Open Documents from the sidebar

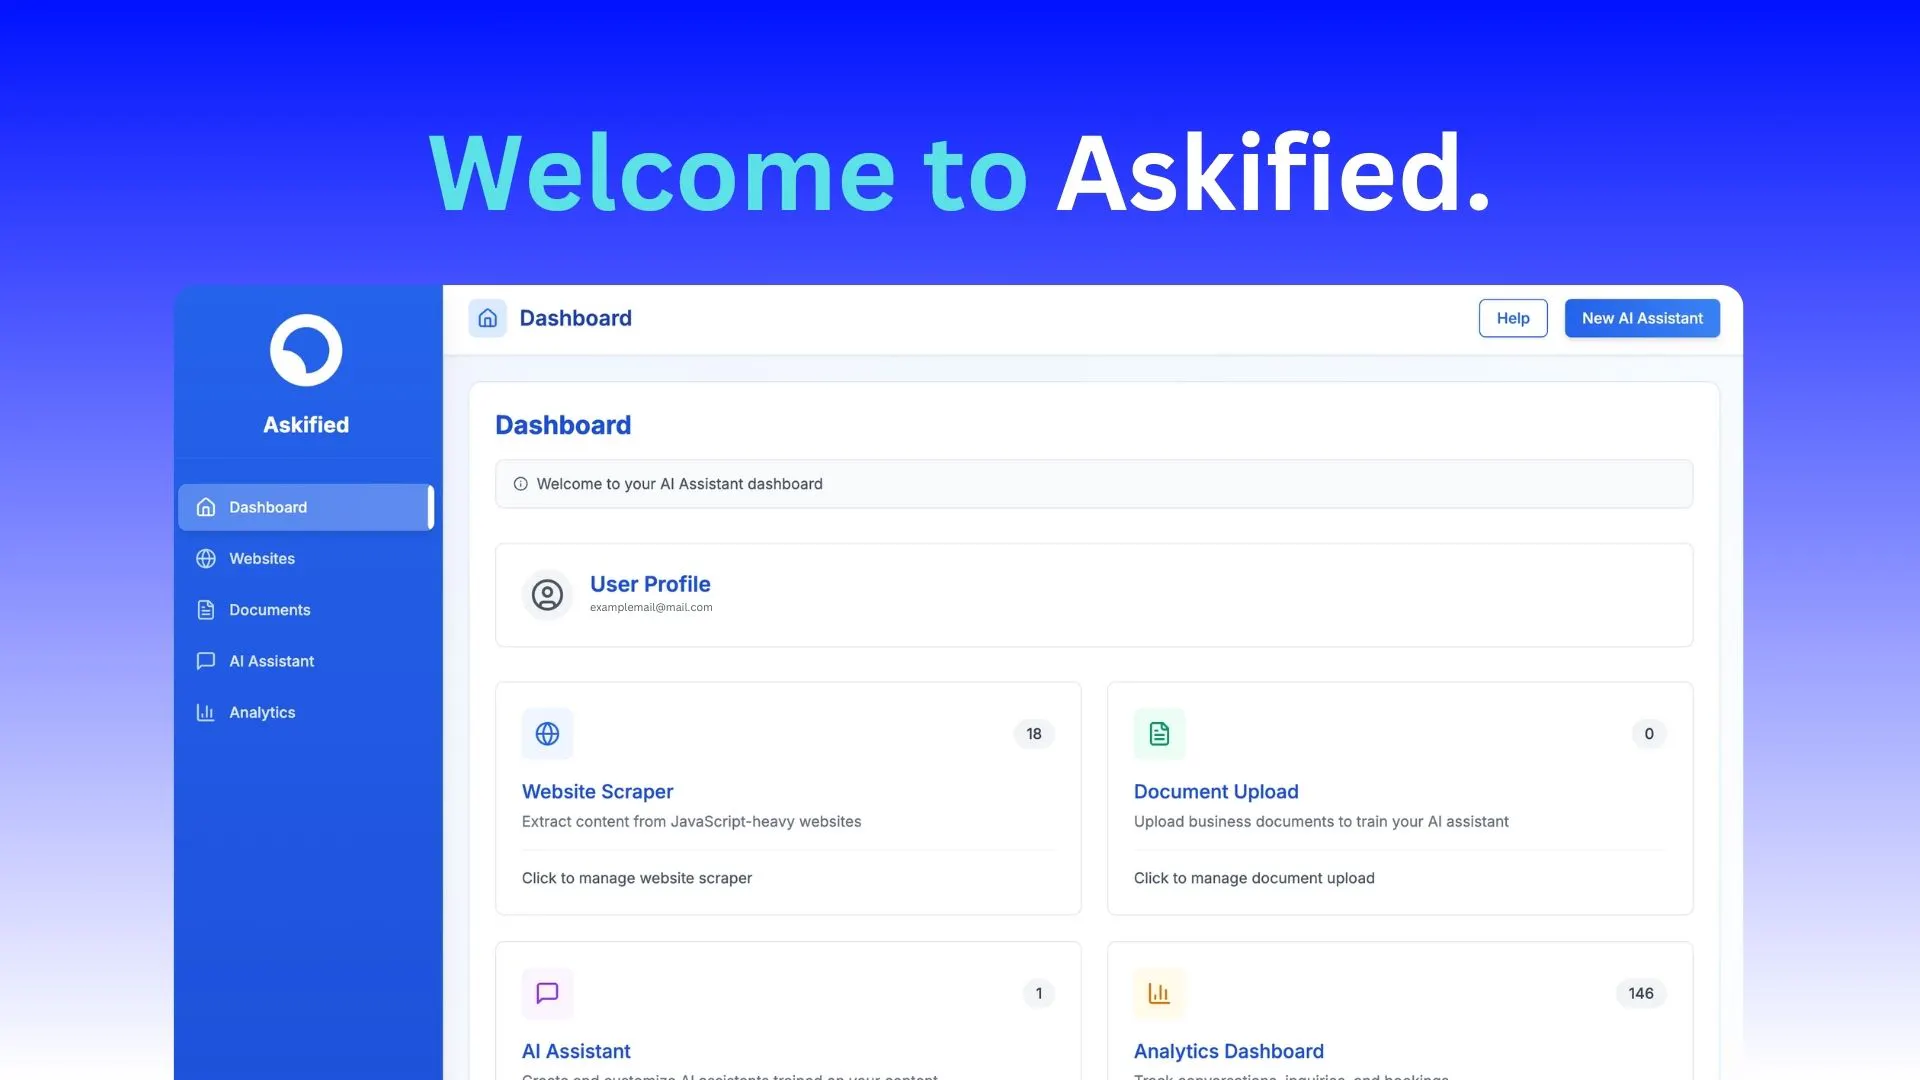coord(306,610)
